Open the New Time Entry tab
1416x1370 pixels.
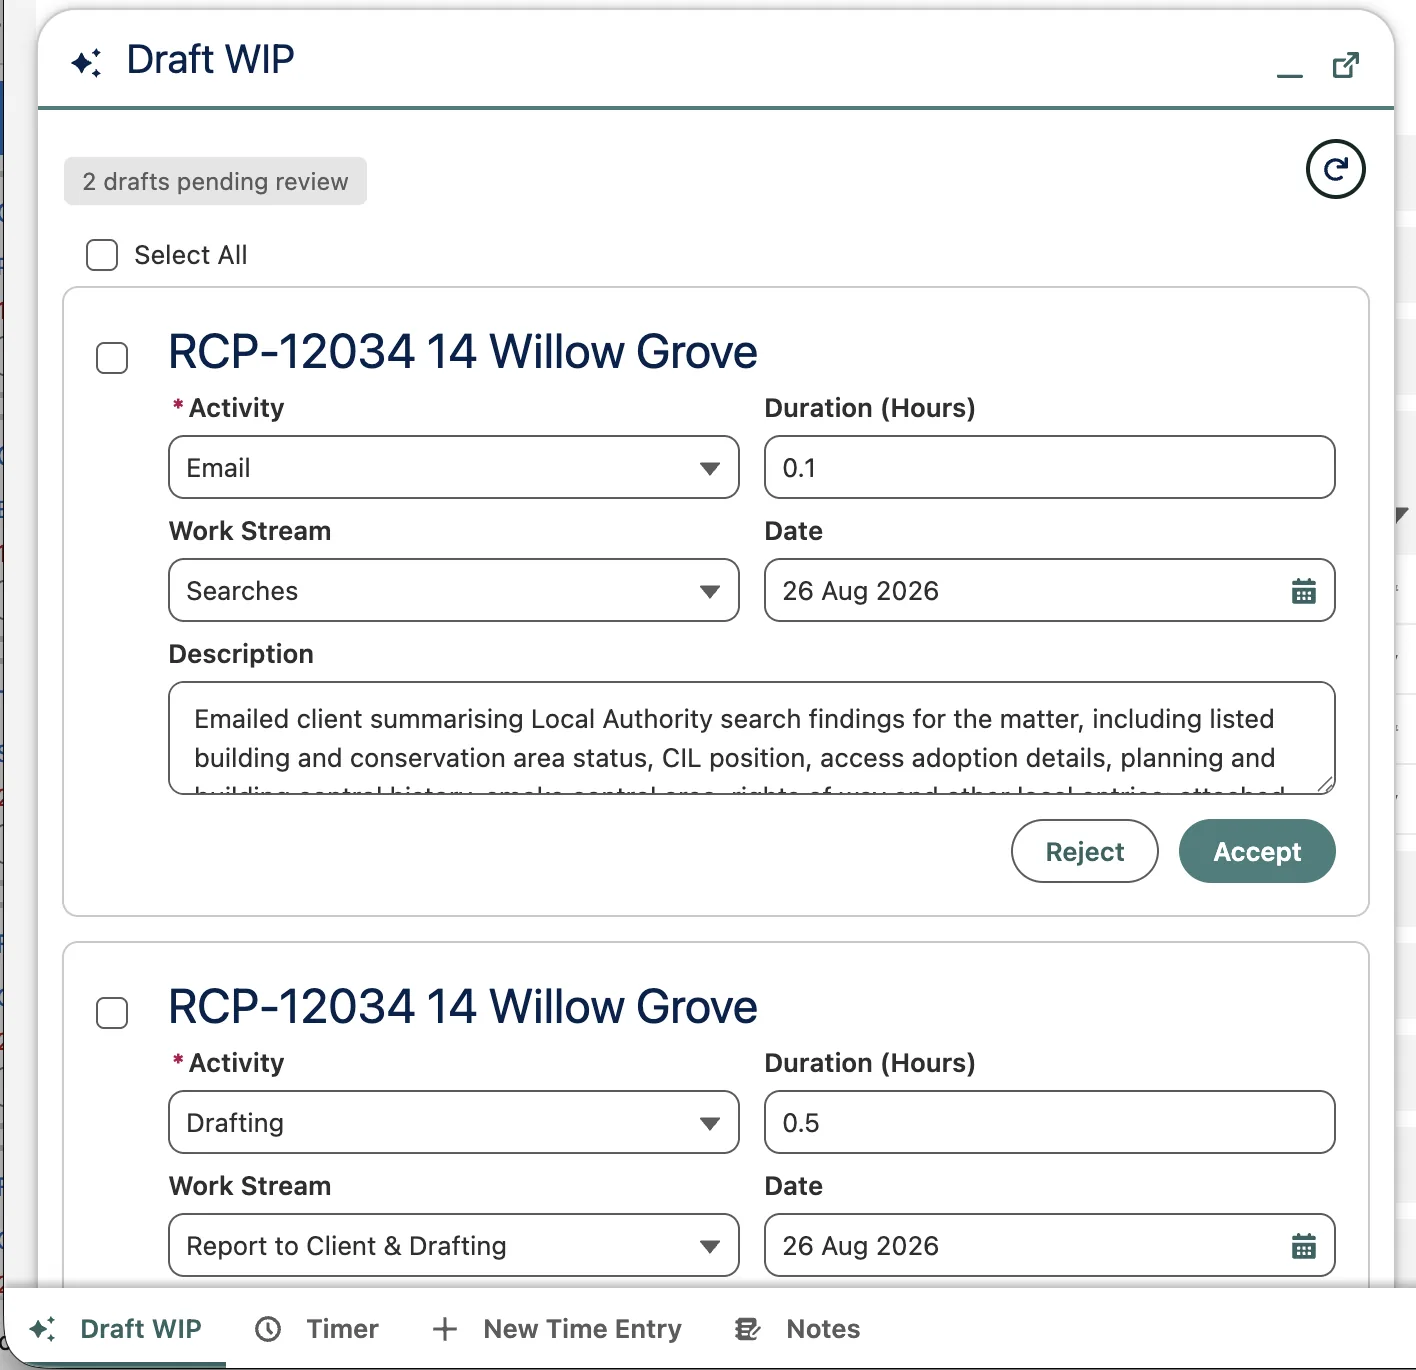pos(557,1329)
